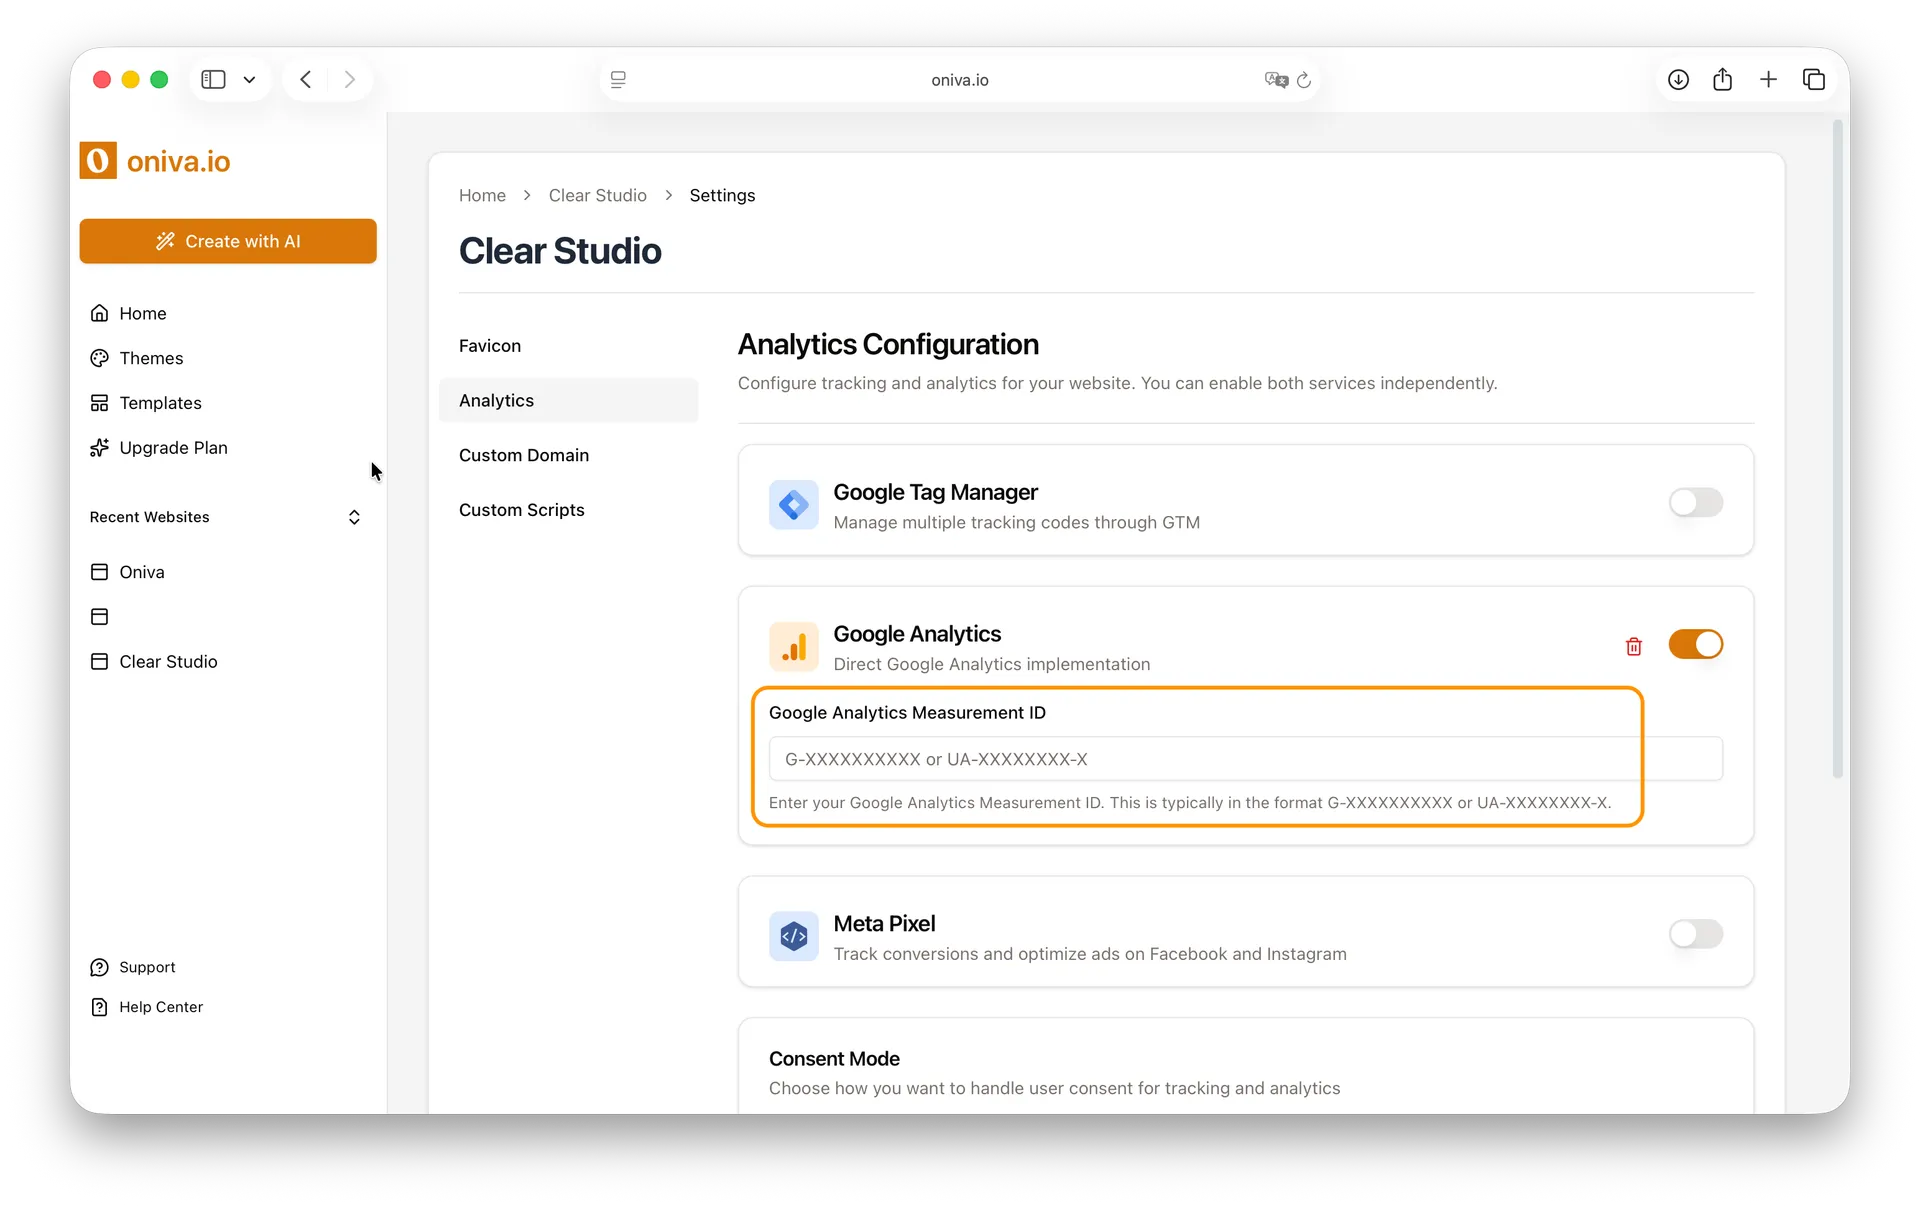1920x1206 pixels.
Task: Enable the Meta Pixel toggle
Action: coord(1696,934)
